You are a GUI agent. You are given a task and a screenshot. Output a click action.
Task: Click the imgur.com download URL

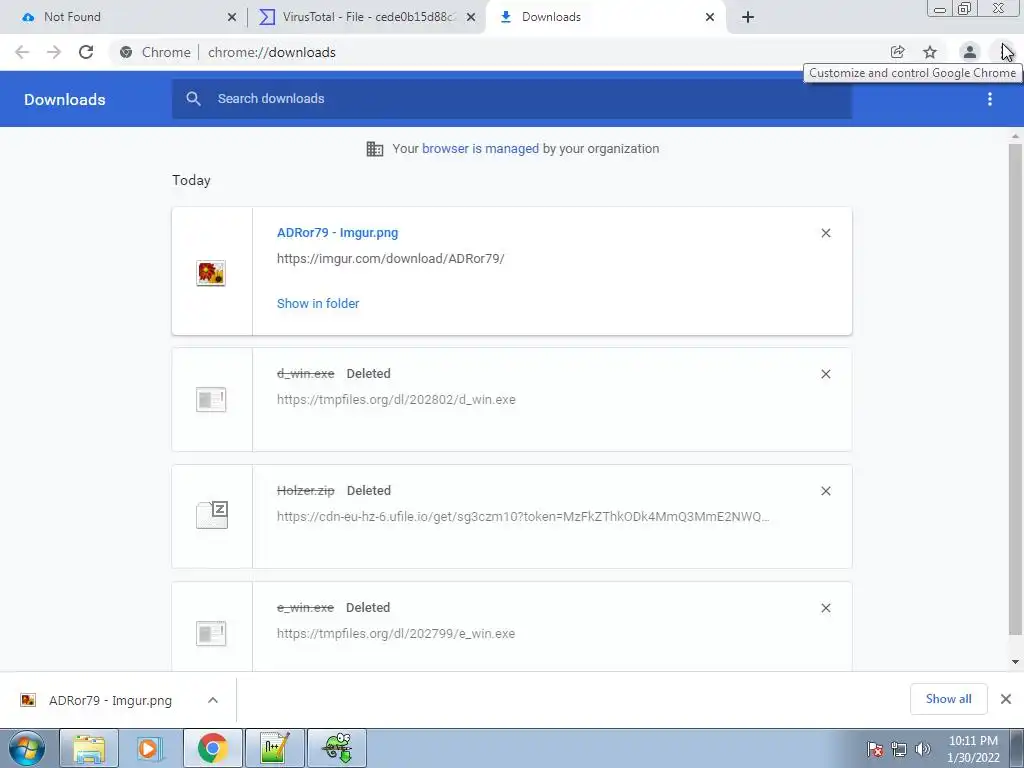(391, 259)
